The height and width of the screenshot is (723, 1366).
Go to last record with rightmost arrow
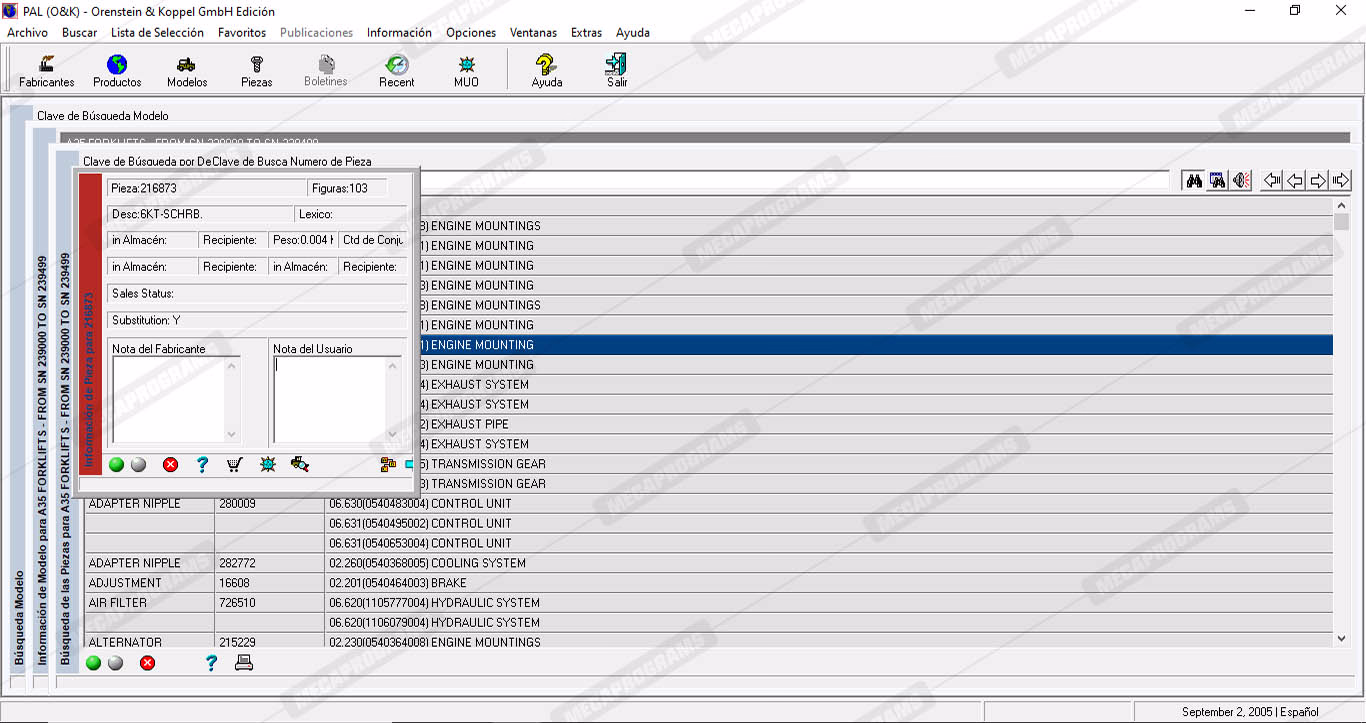(x=1341, y=181)
